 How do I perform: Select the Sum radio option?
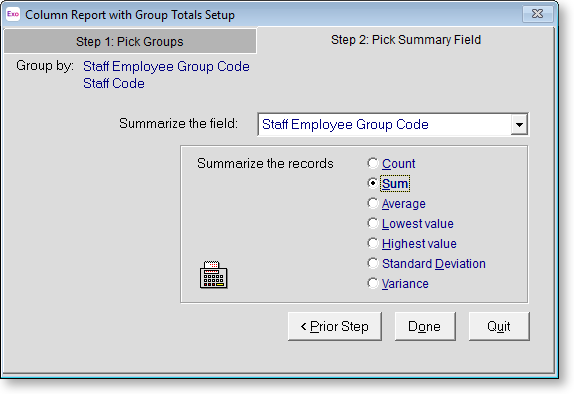373,183
